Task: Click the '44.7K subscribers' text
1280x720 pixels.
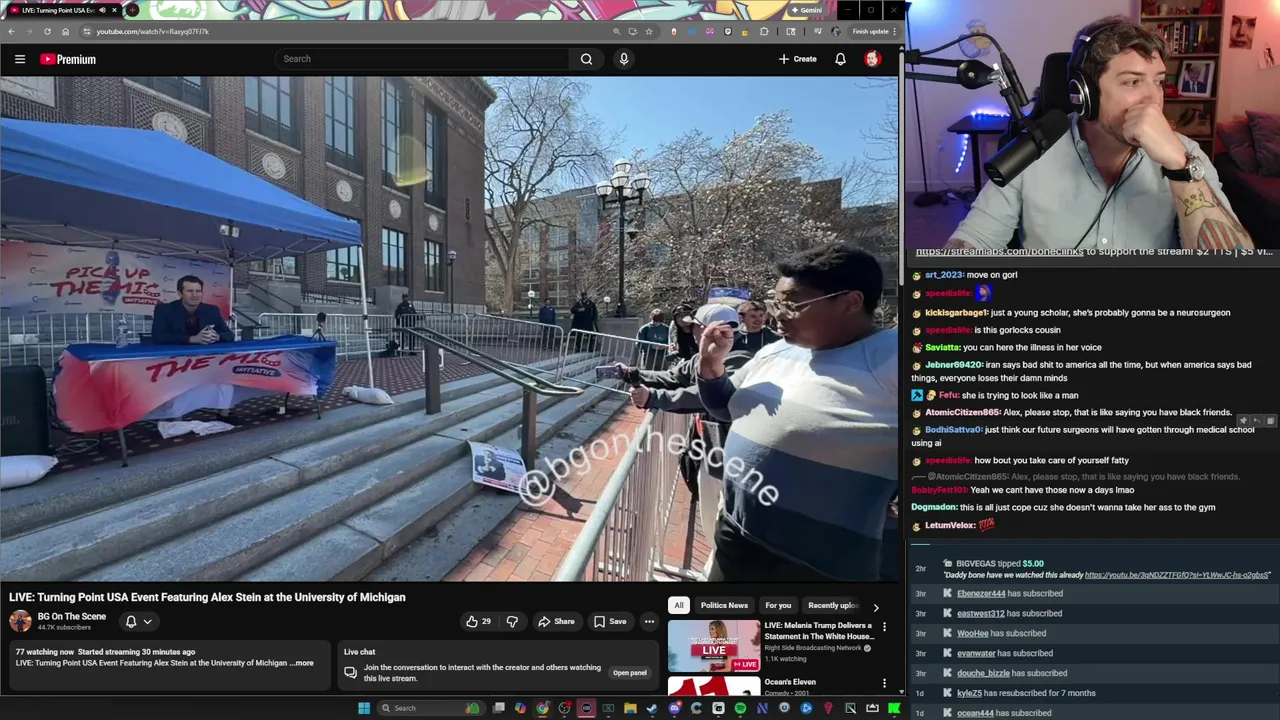Action: click(x=64, y=627)
